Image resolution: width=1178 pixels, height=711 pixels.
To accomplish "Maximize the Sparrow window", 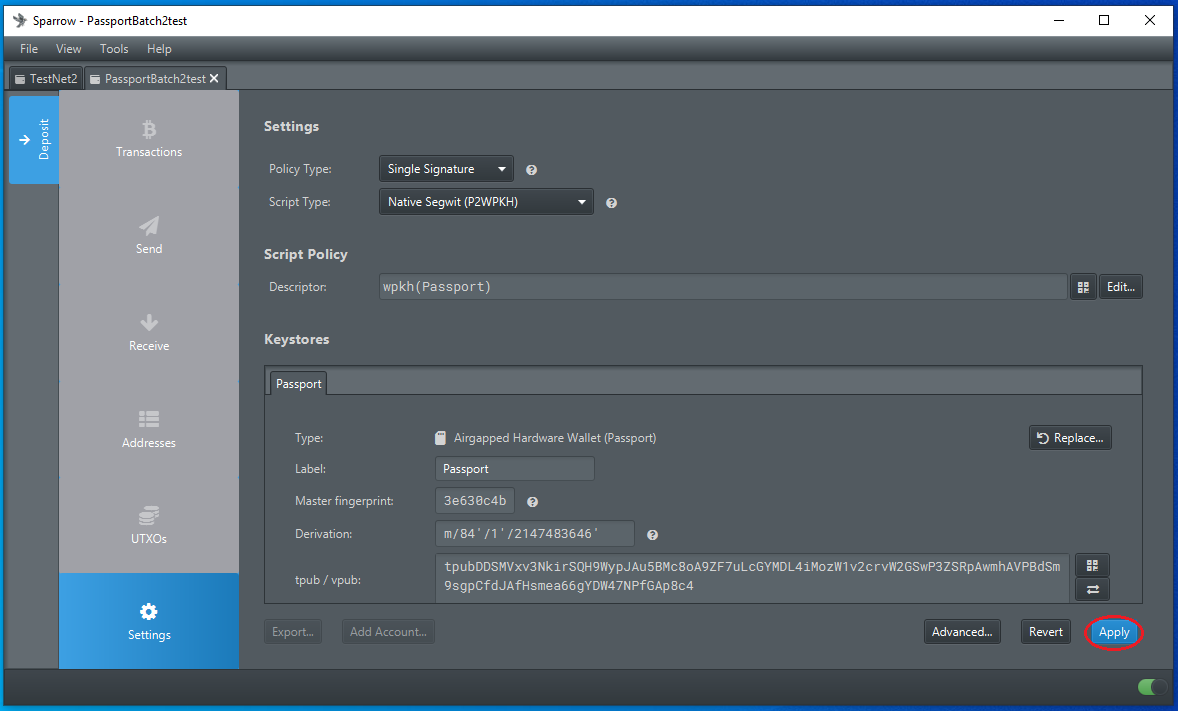I will click(x=1104, y=20).
